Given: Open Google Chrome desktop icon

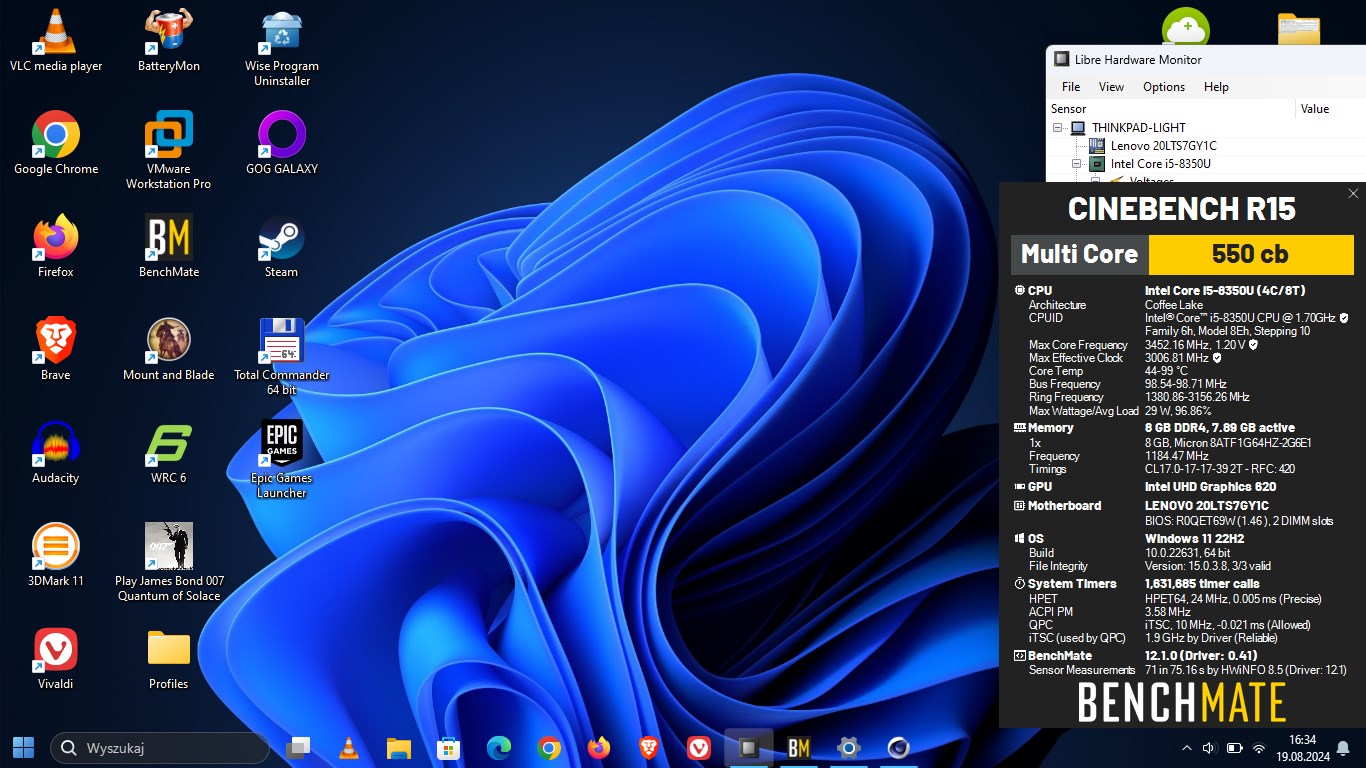Looking at the screenshot, I should [x=56, y=143].
